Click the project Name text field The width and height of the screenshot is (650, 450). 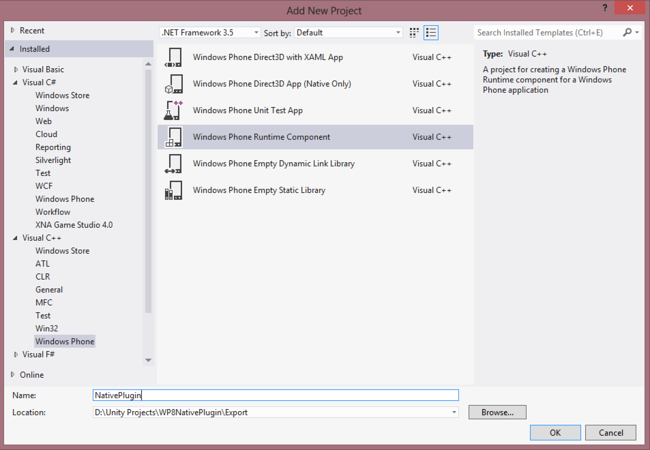pos(275,396)
